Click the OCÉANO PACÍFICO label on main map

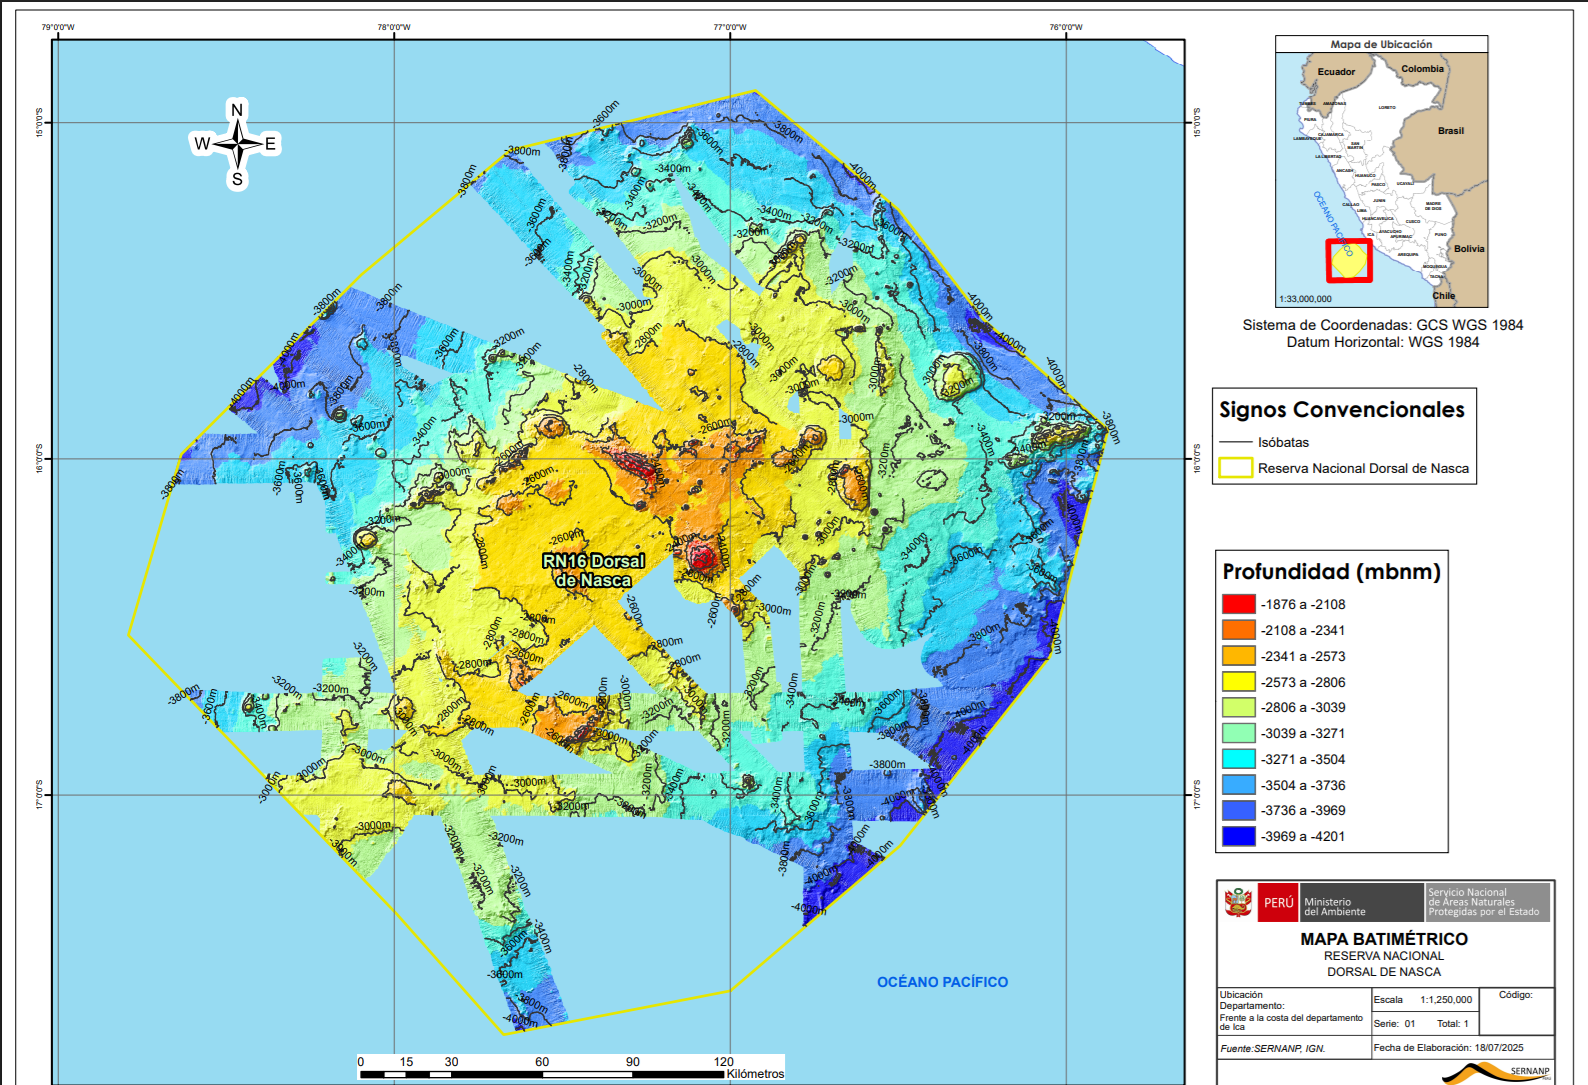tap(942, 982)
